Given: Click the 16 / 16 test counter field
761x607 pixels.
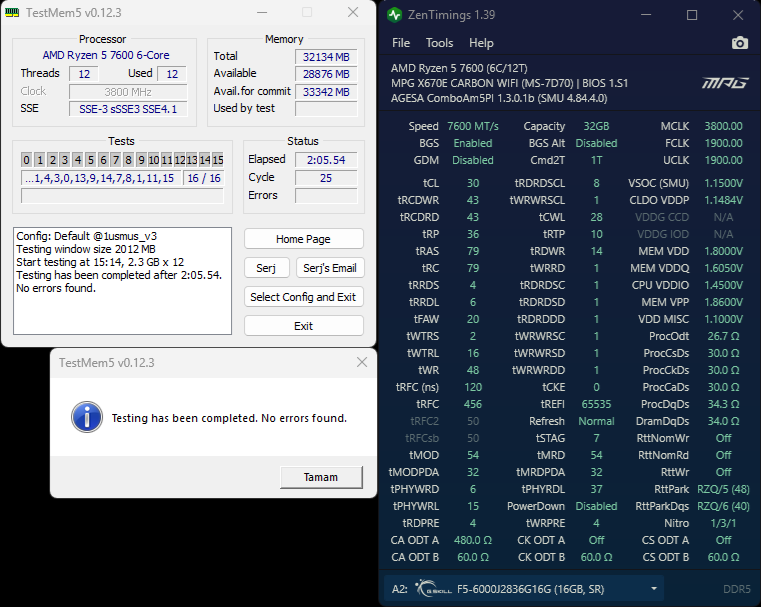Looking at the screenshot, I should (x=204, y=178).
